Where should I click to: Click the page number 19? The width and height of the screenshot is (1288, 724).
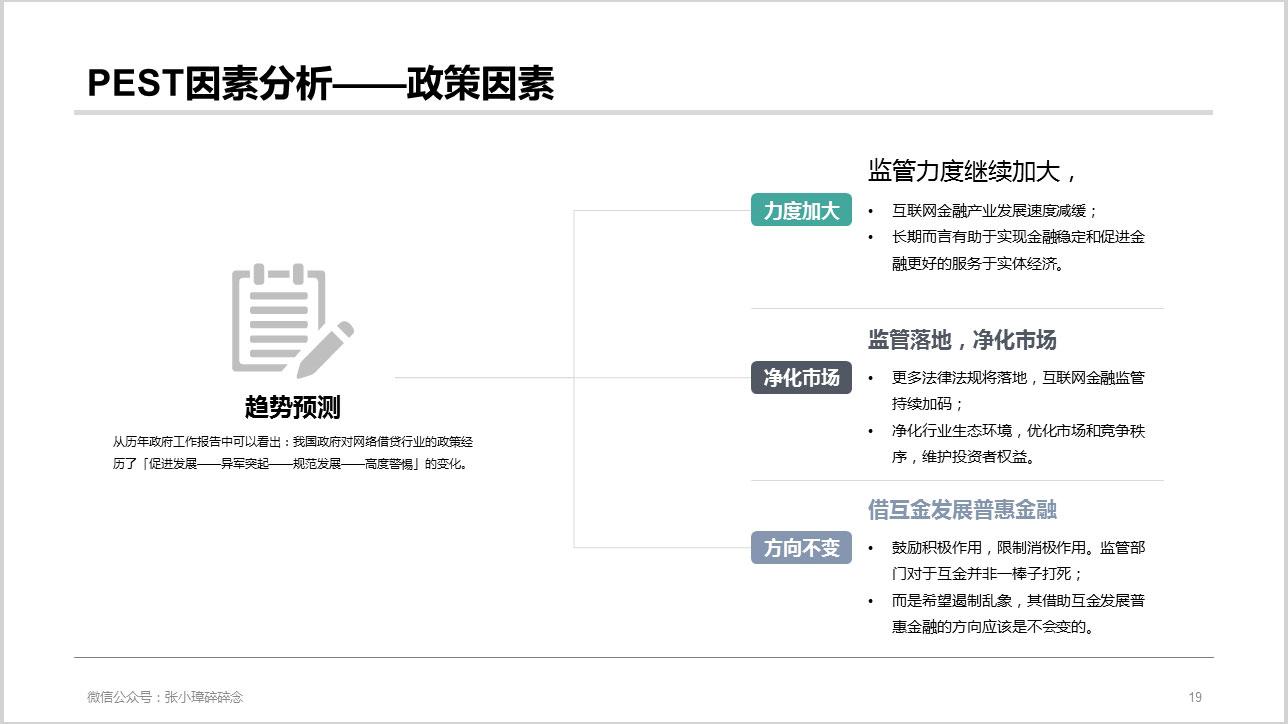(1195, 697)
